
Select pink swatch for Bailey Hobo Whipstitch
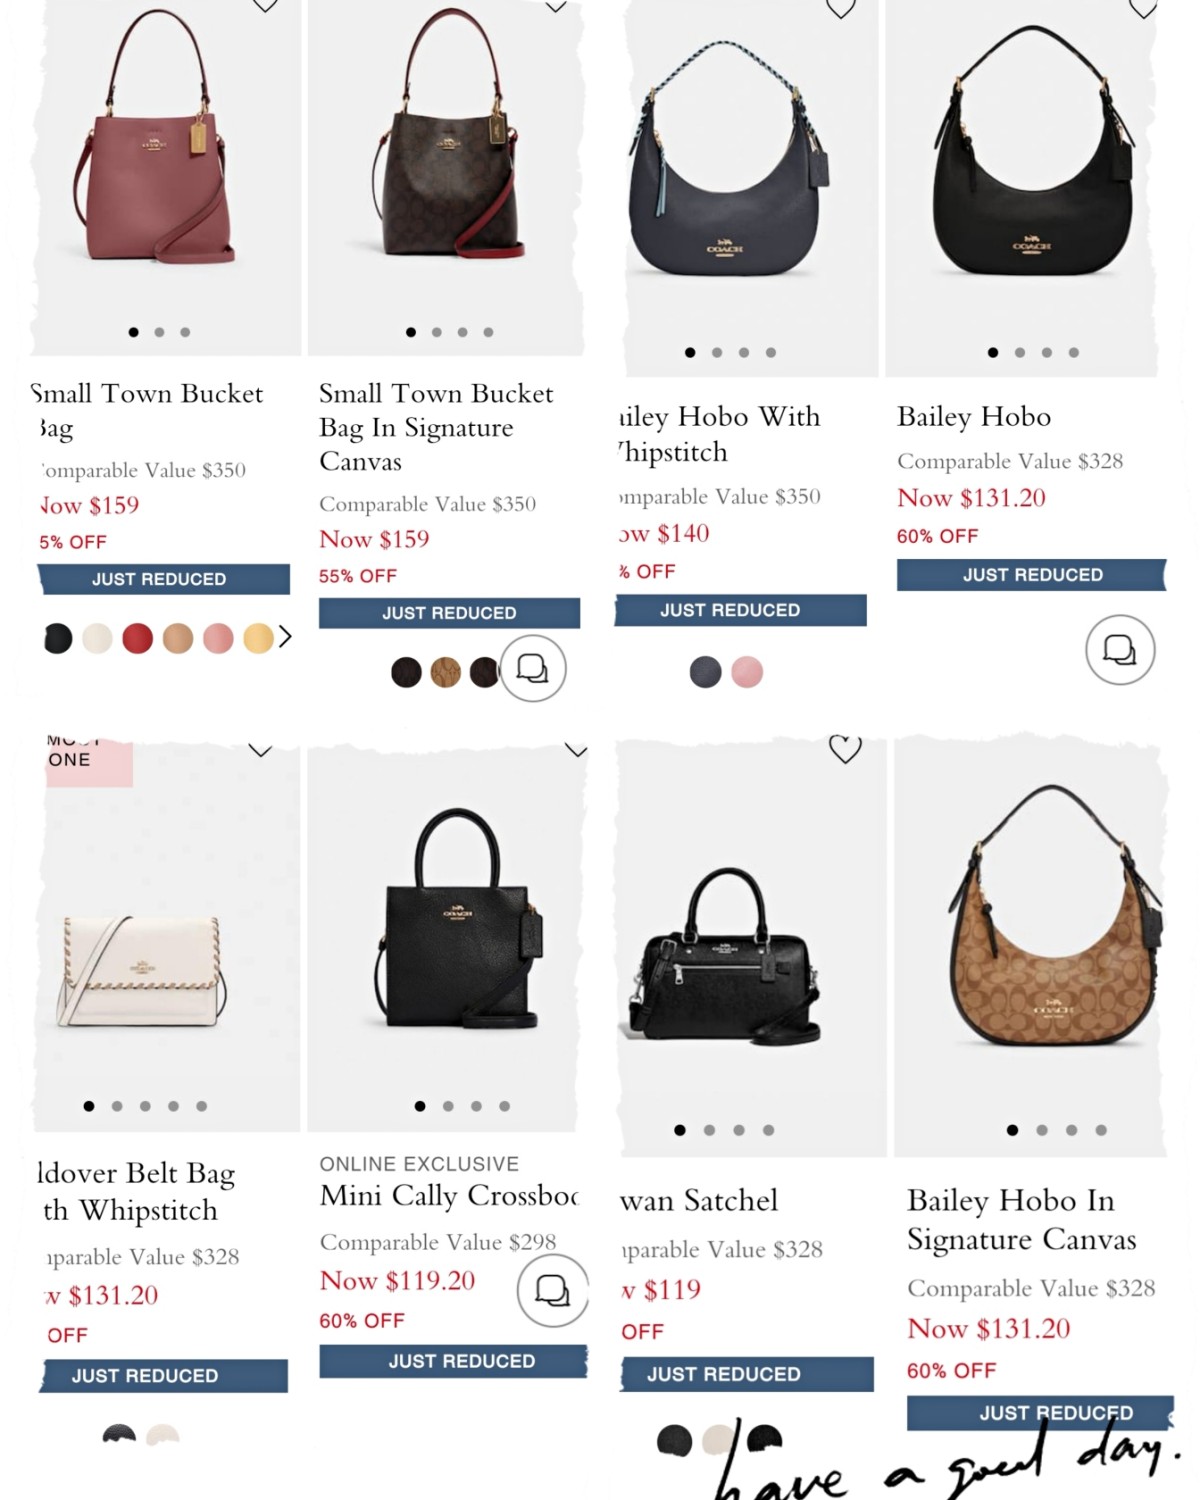(x=747, y=672)
